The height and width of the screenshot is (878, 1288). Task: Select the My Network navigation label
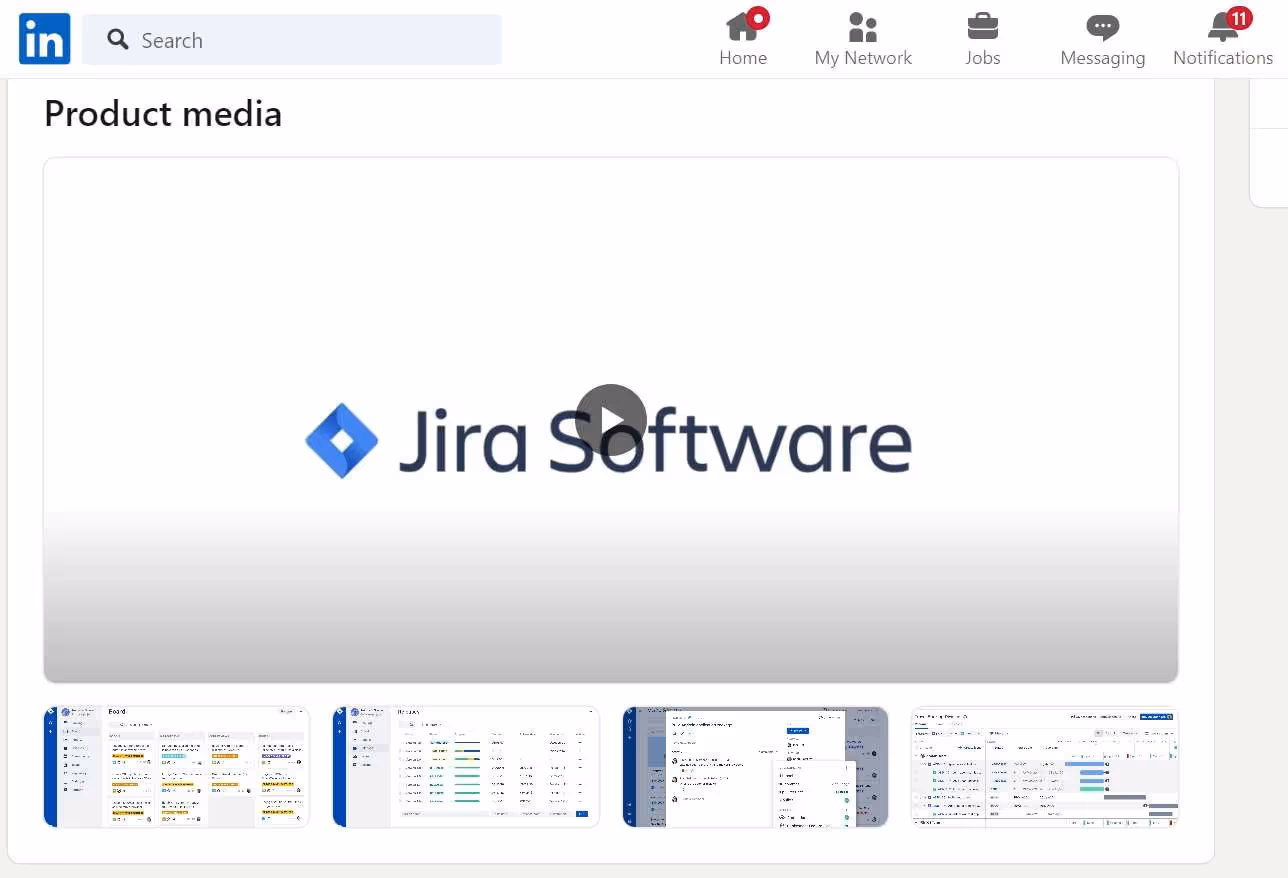[863, 57]
